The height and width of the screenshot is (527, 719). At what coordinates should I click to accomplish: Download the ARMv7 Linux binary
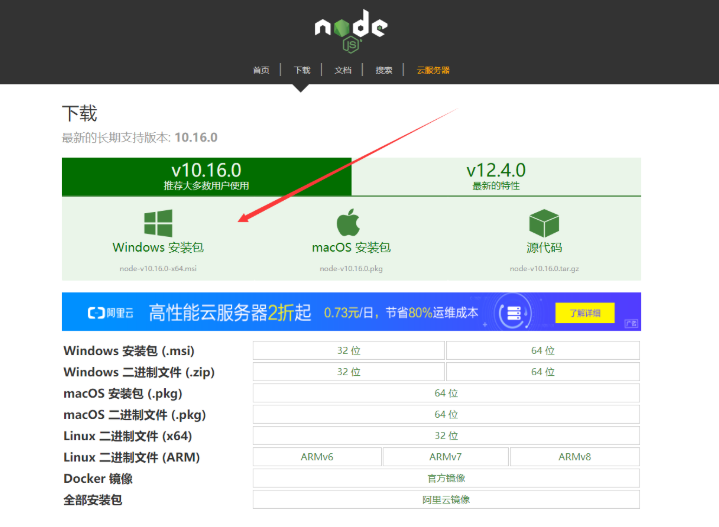446,457
